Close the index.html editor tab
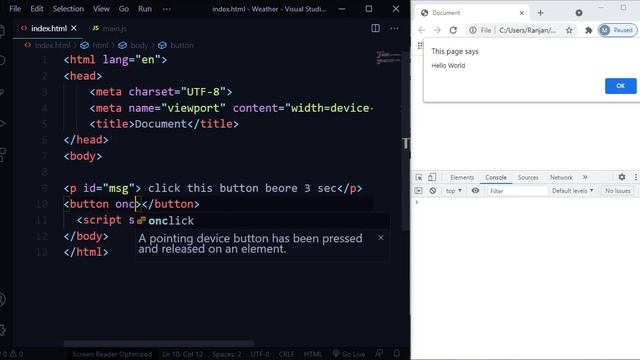The image size is (640, 360). [74, 28]
